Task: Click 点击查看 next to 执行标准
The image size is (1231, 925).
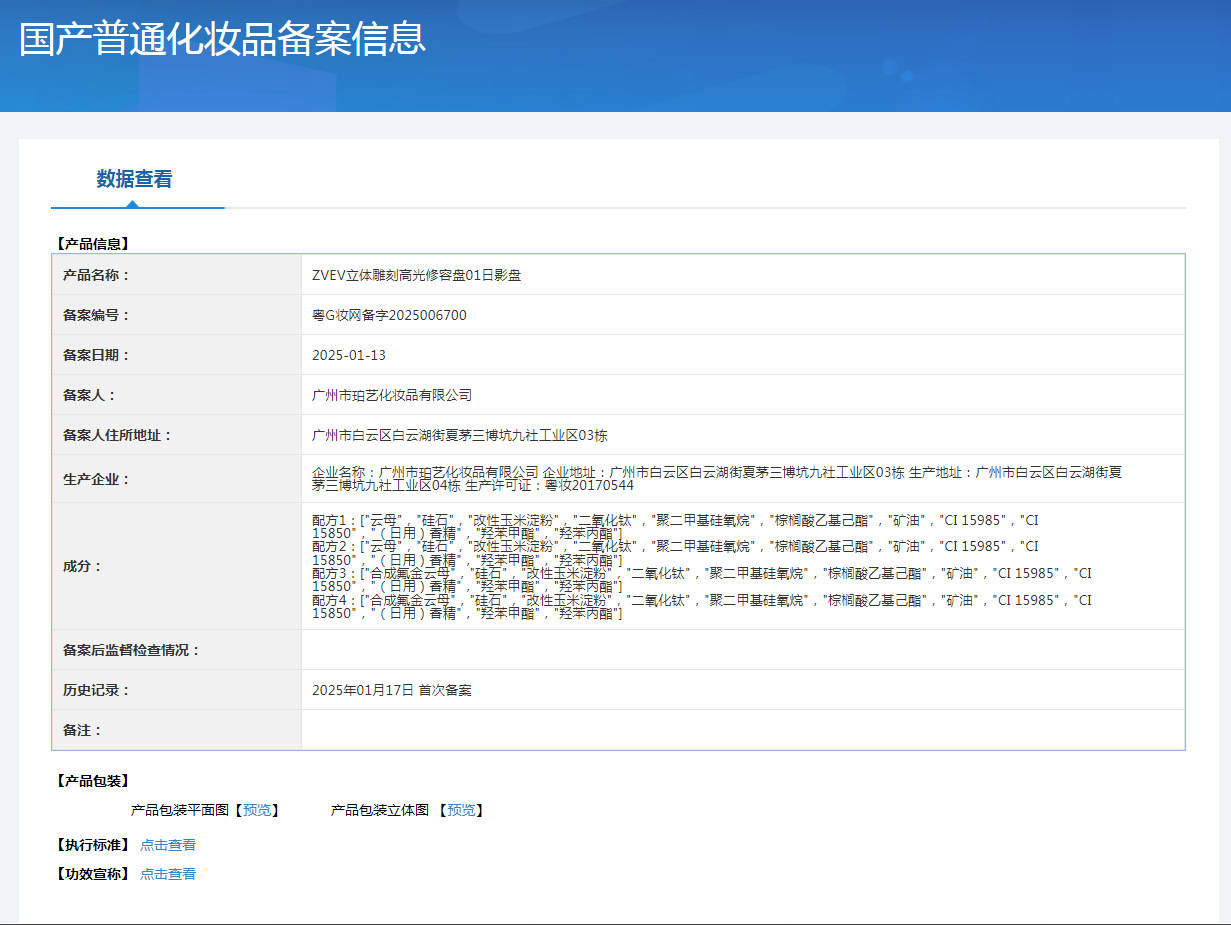Action: (x=168, y=845)
